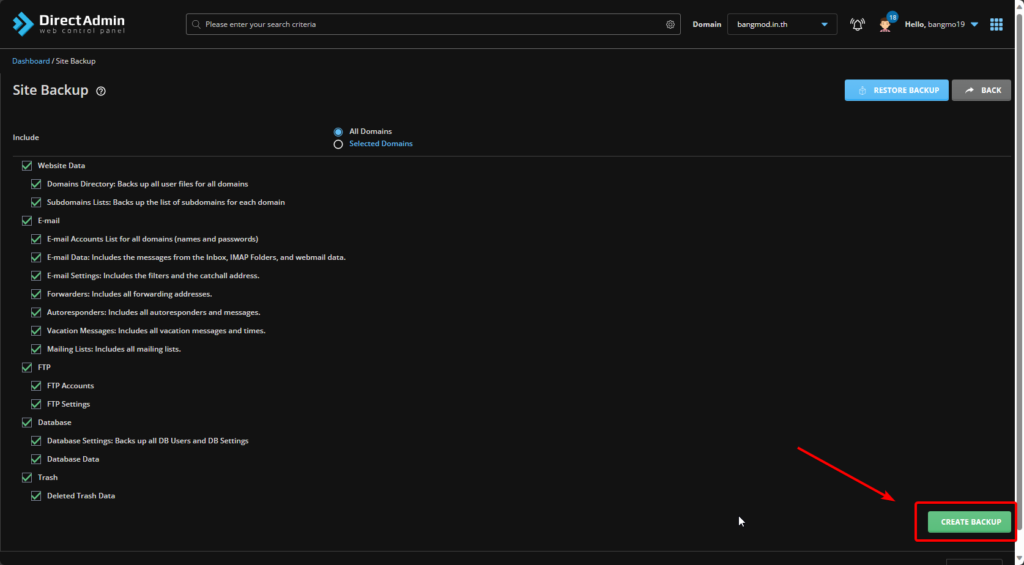Toggle the Database Data checkbox
Image resolution: width=1024 pixels, height=565 pixels.
coord(36,459)
